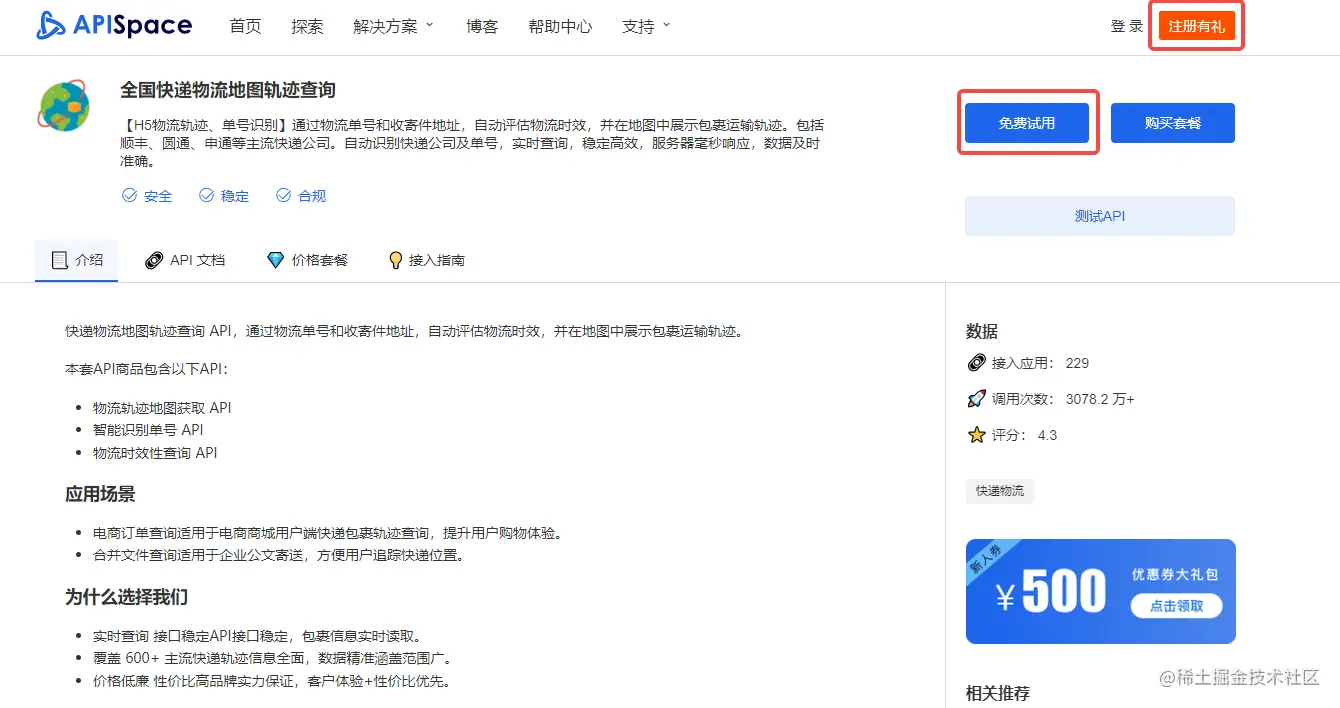Click the 调用次数 3078.2 万+ value
Screen dimensions: 1340x708
coord(1100,399)
